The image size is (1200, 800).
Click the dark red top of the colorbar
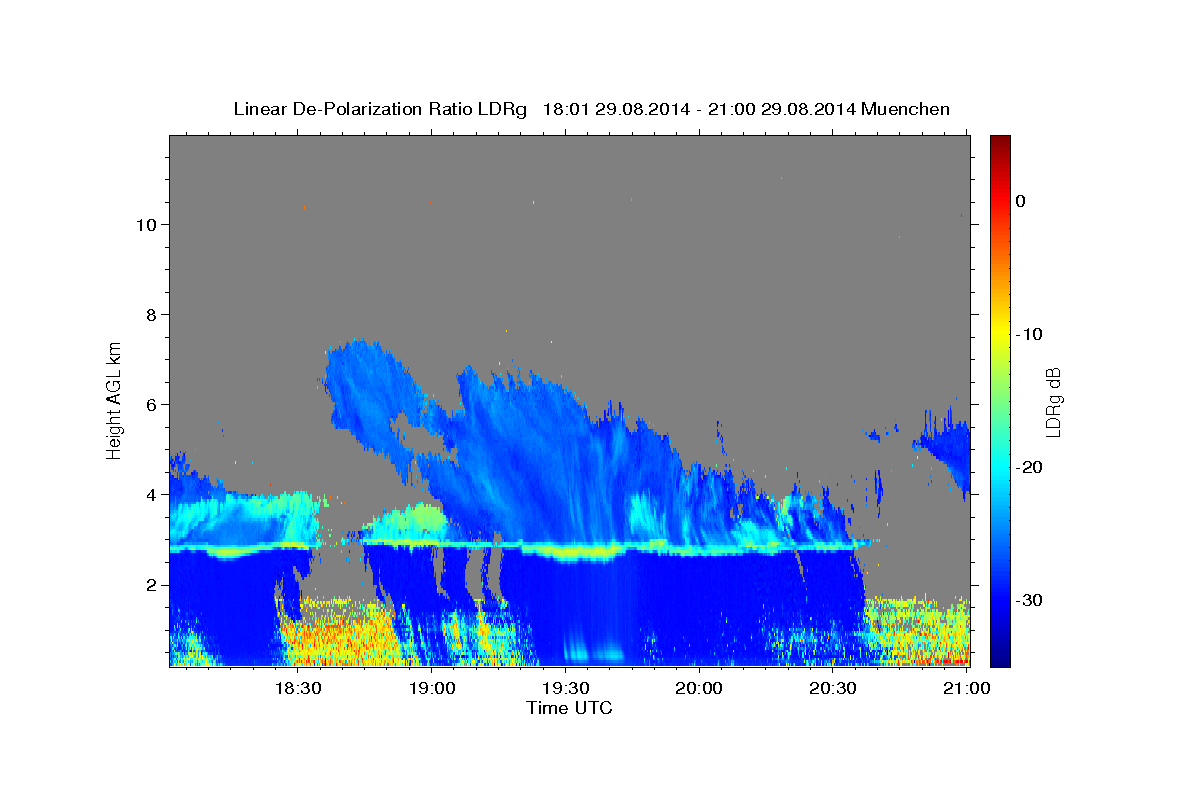(x=1000, y=142)
